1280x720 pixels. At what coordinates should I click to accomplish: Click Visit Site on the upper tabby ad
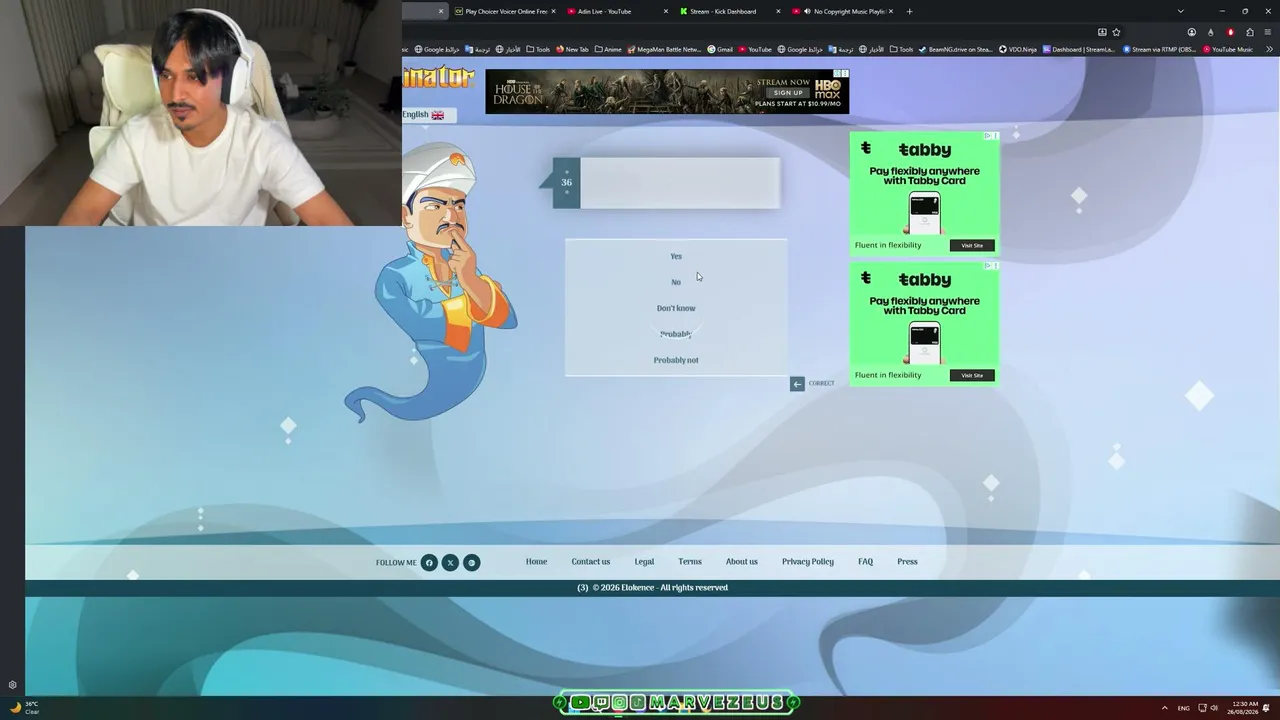(972, 245)
